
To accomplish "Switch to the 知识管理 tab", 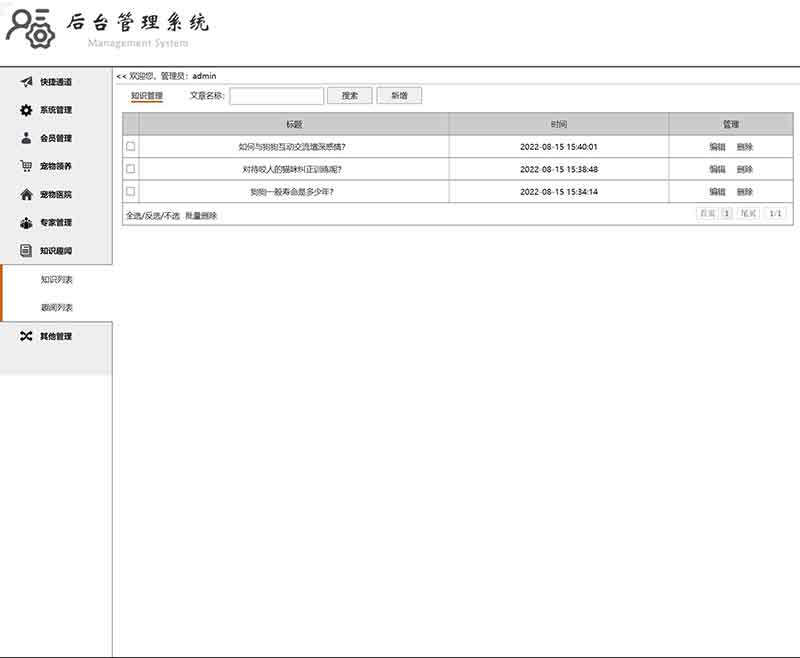I will [x=147, y=96].
